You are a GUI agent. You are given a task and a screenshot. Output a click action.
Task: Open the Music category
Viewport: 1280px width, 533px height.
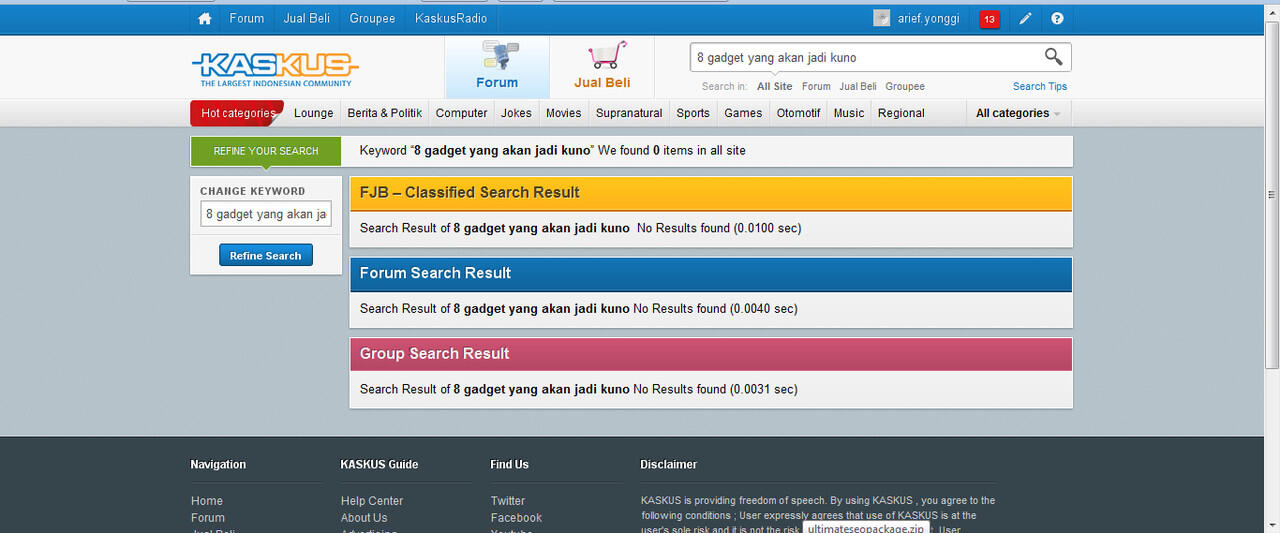pos(849,113)
